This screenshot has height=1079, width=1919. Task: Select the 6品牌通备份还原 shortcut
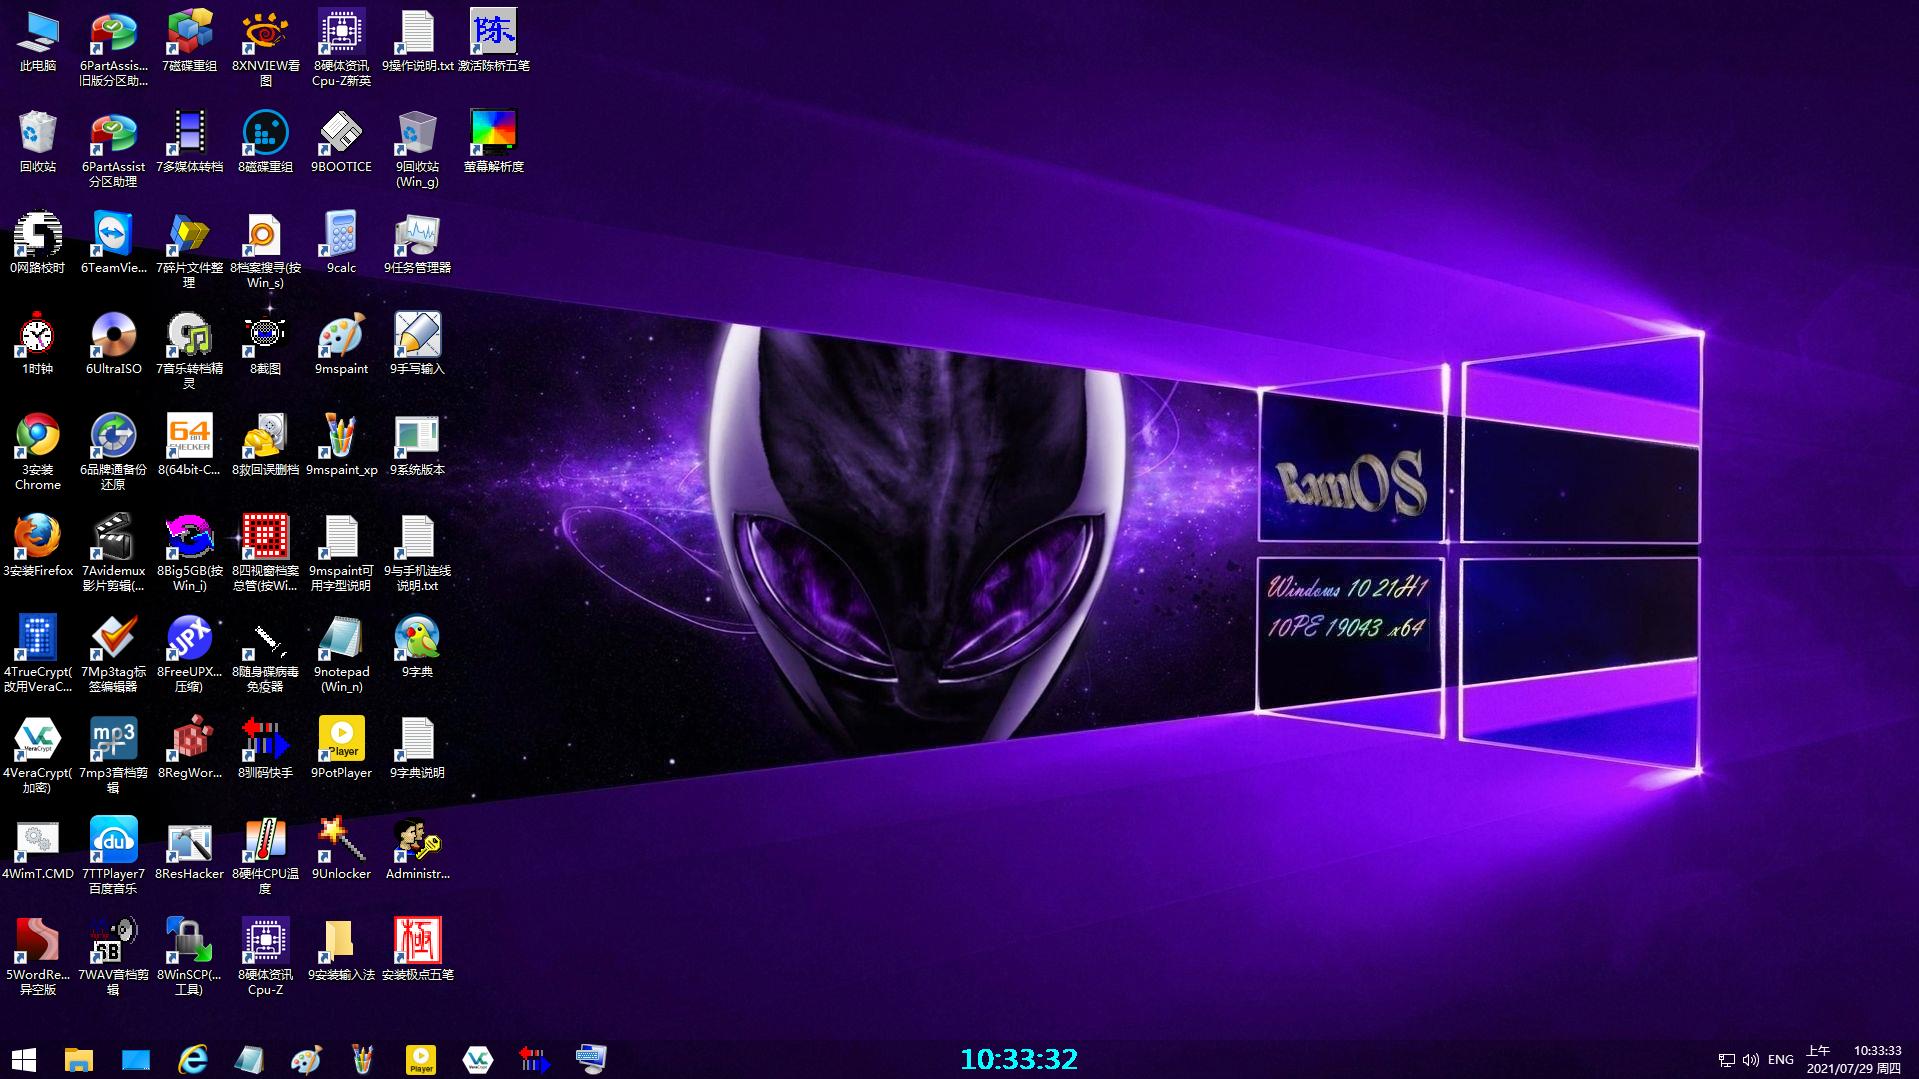[114, 452]
